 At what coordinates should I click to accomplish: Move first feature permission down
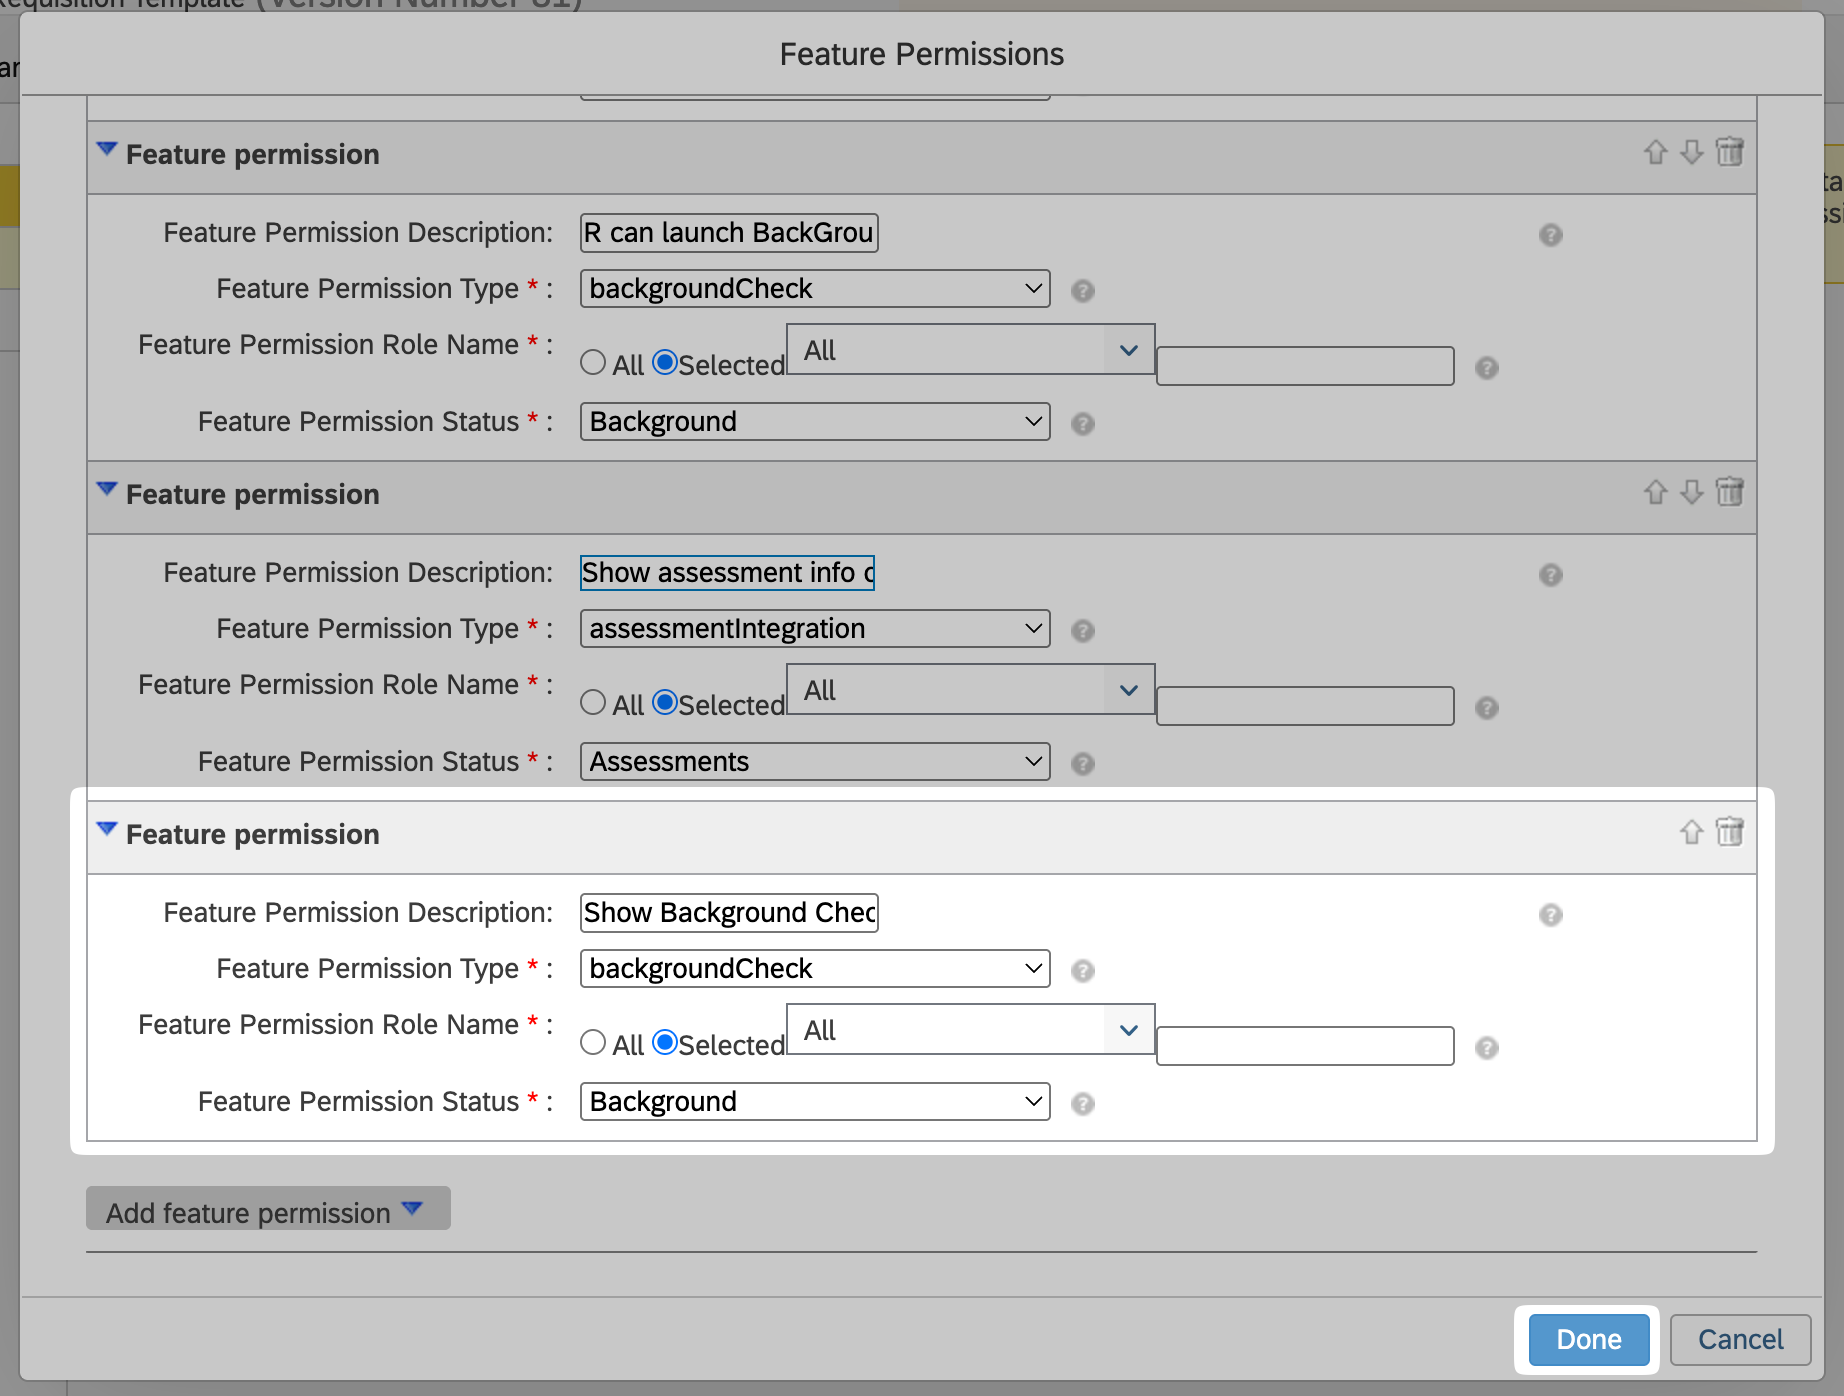point(1691,152)
